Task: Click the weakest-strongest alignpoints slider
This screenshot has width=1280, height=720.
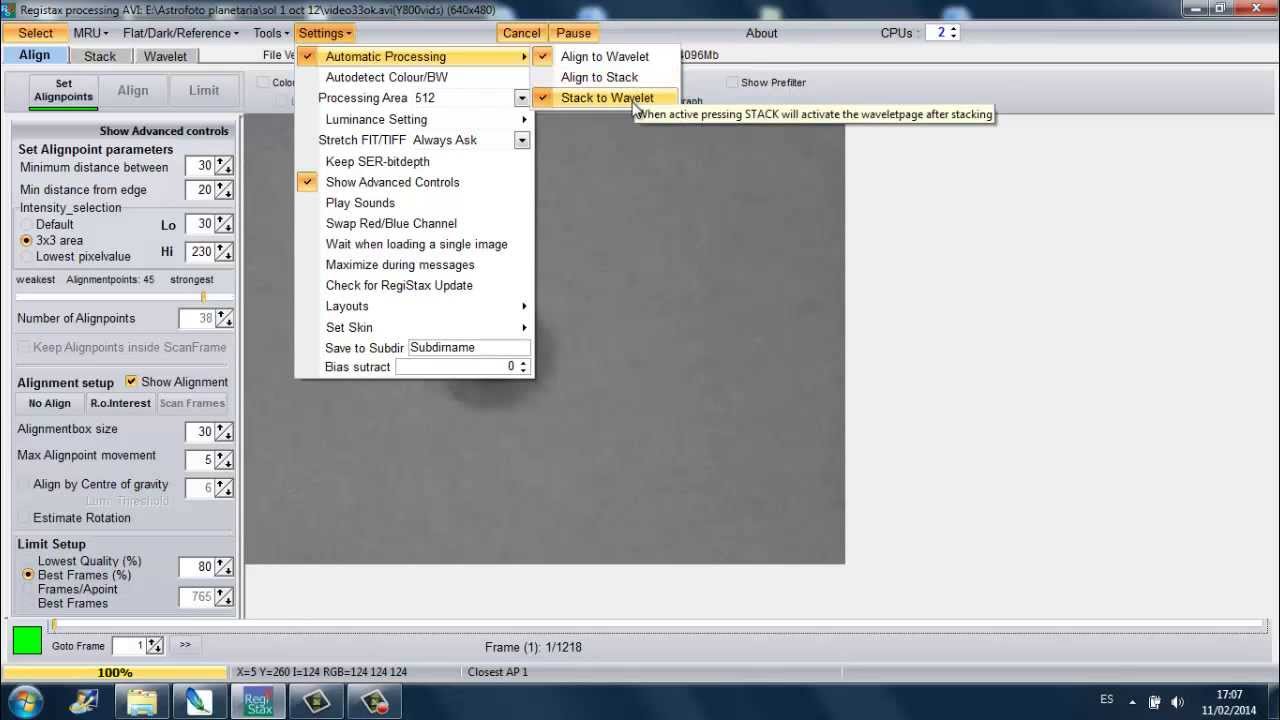Action: click(x=124, y=297)
